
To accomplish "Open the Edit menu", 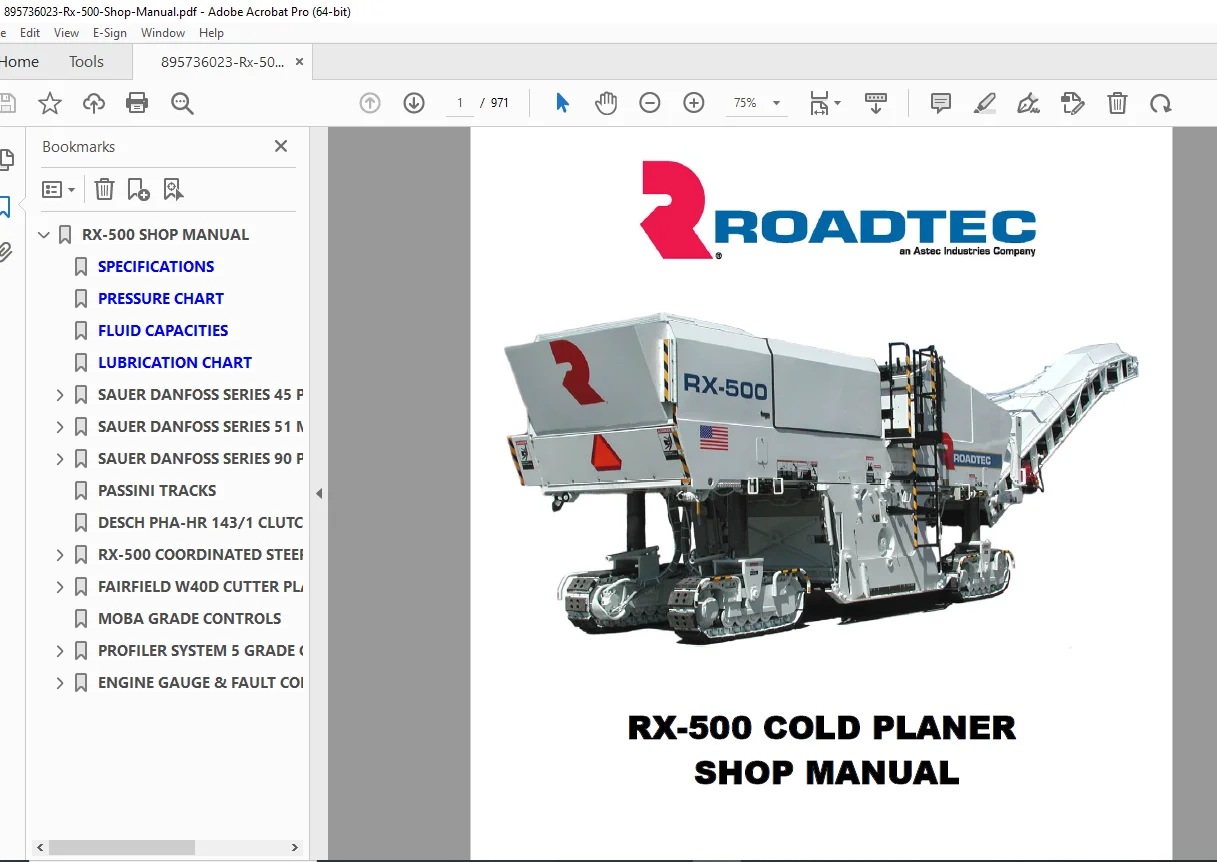I will click(30, 33).
